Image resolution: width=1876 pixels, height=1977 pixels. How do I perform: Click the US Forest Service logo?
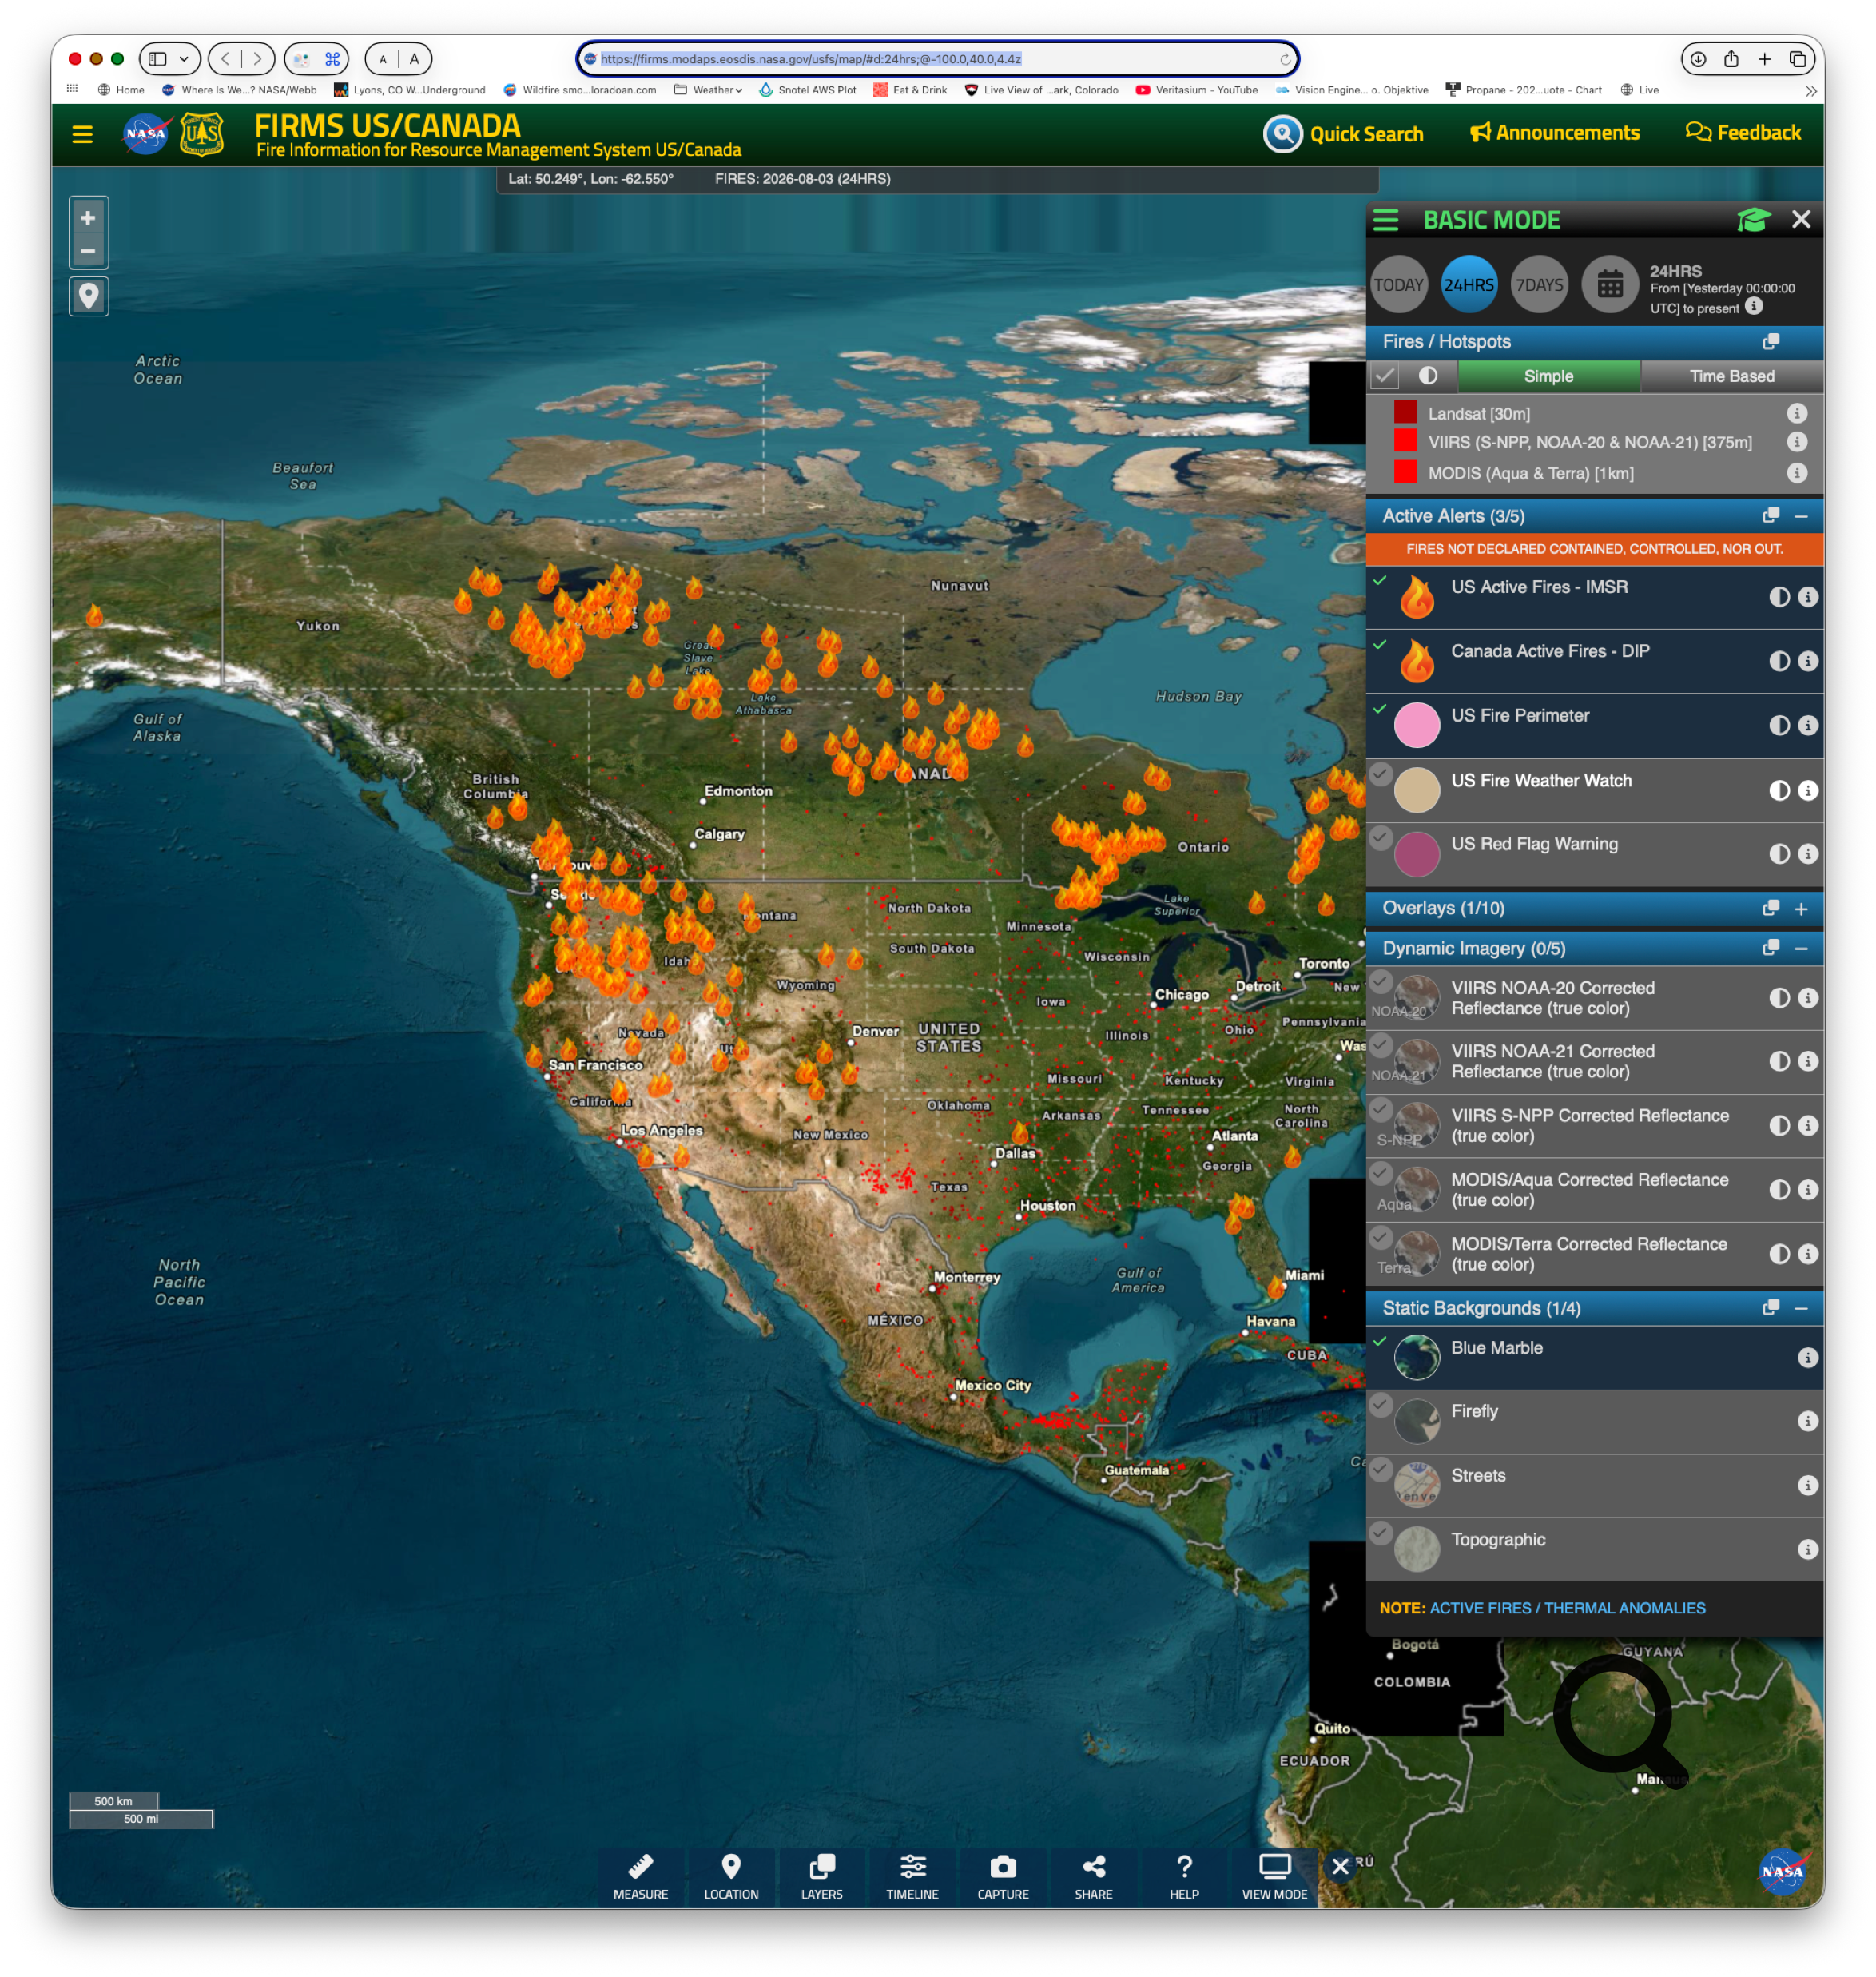tap(201, 134)
